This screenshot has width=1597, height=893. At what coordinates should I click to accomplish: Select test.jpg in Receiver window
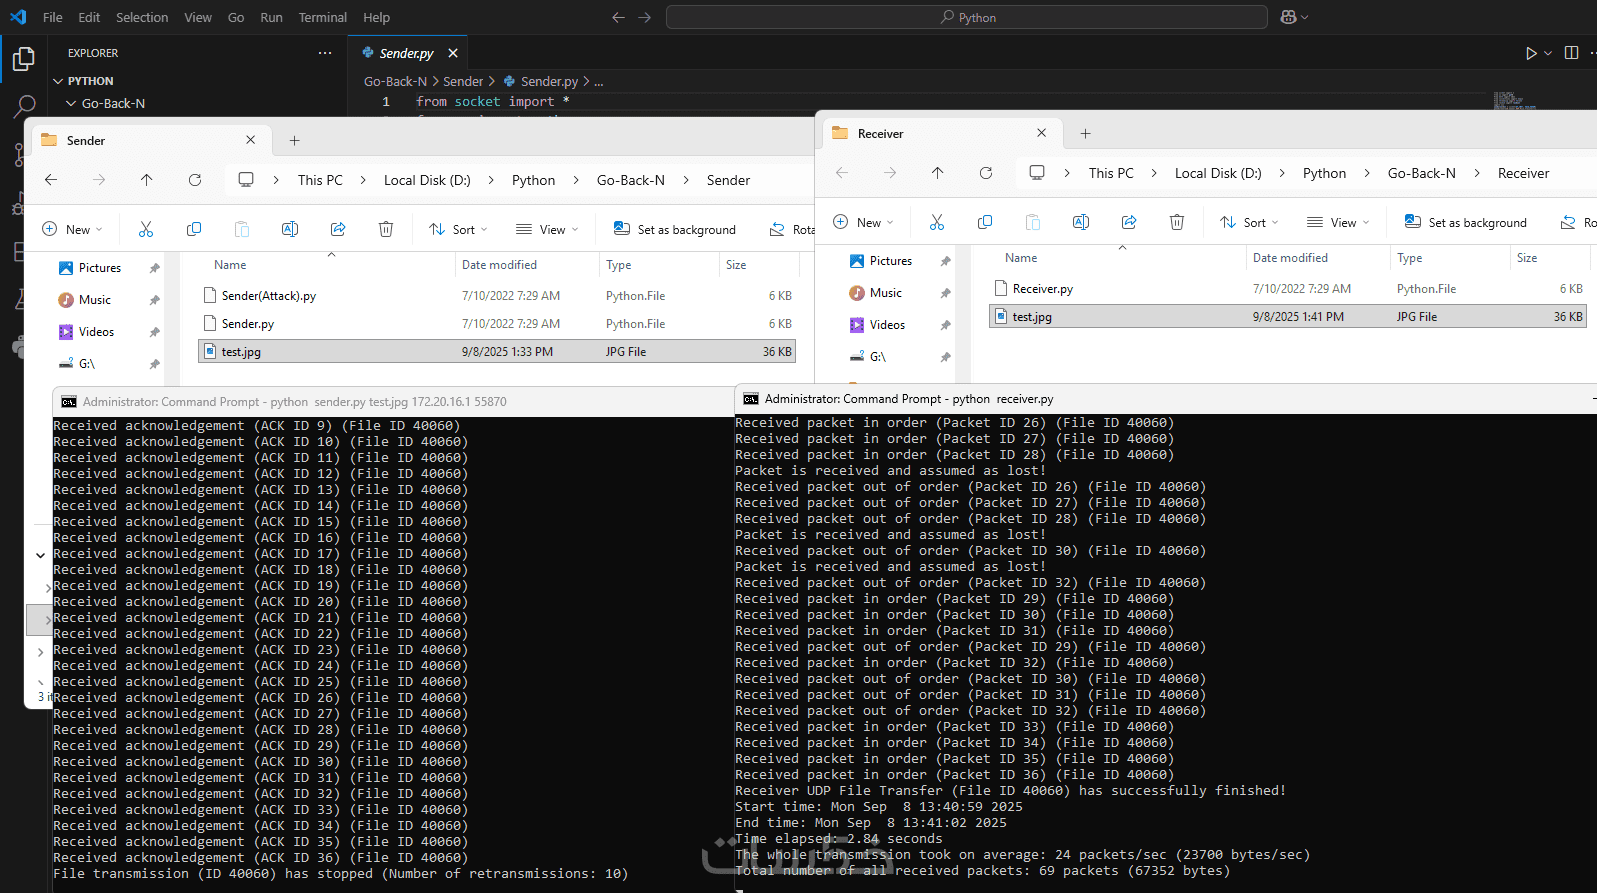pyautogui.click(x=1287, y=316)
